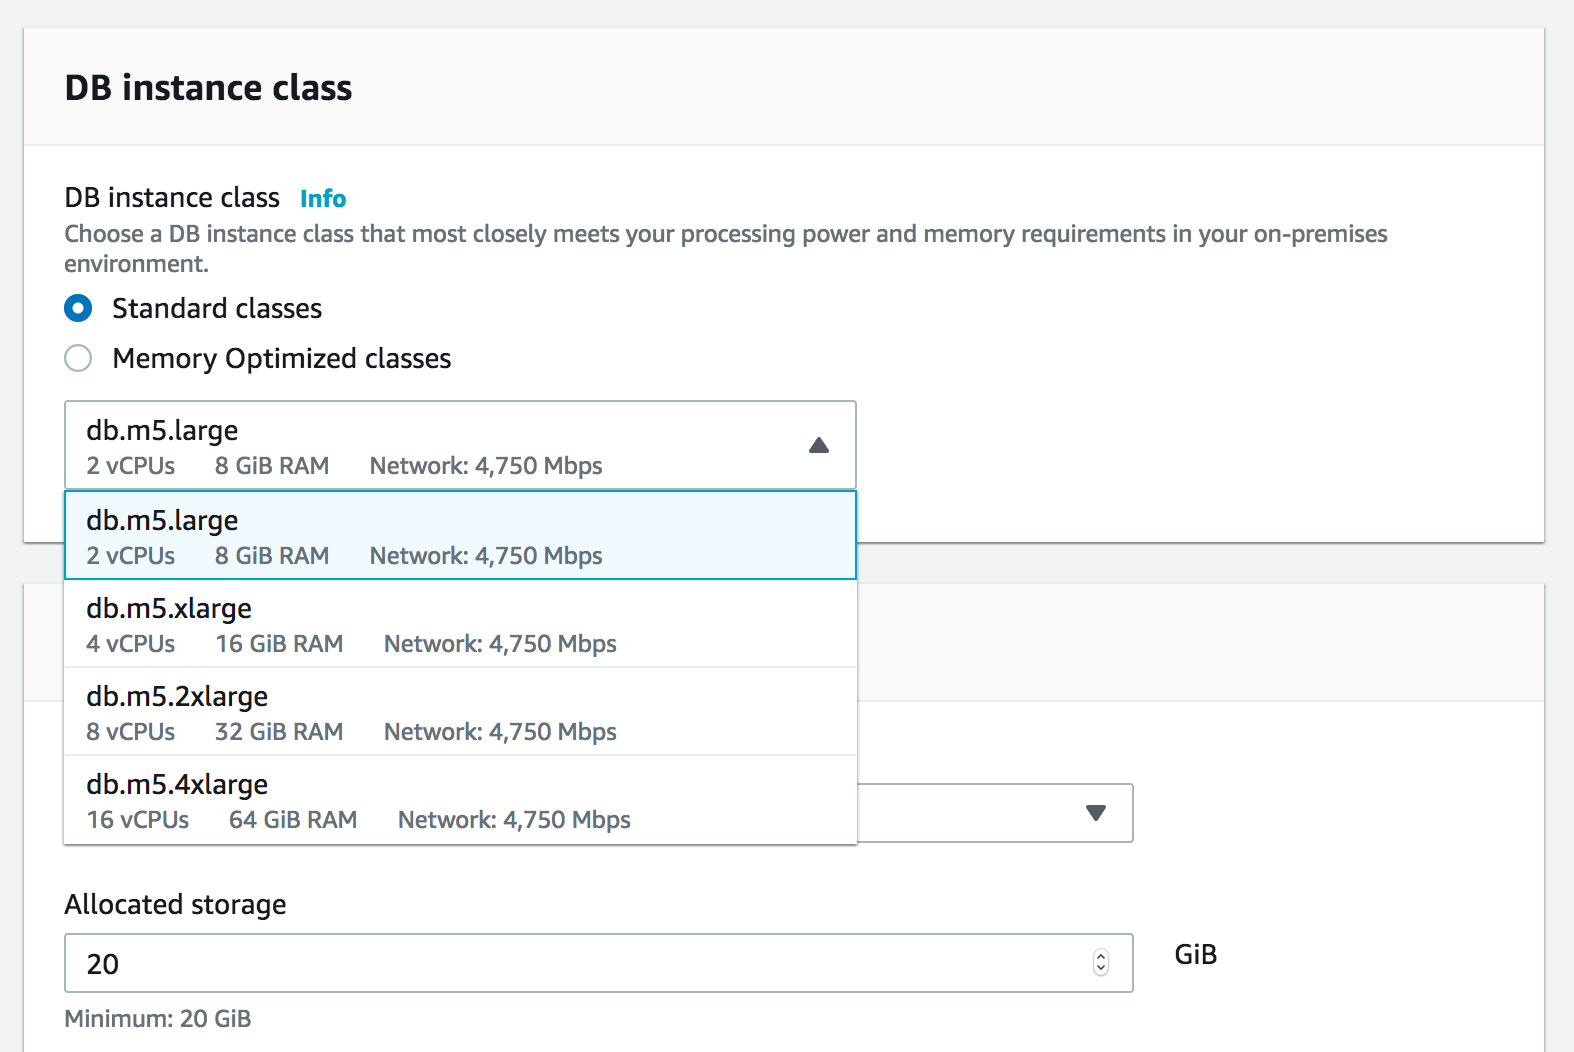
Task: Select the Memory Optimized classes radio button
Action: click(x=78, y=358)
